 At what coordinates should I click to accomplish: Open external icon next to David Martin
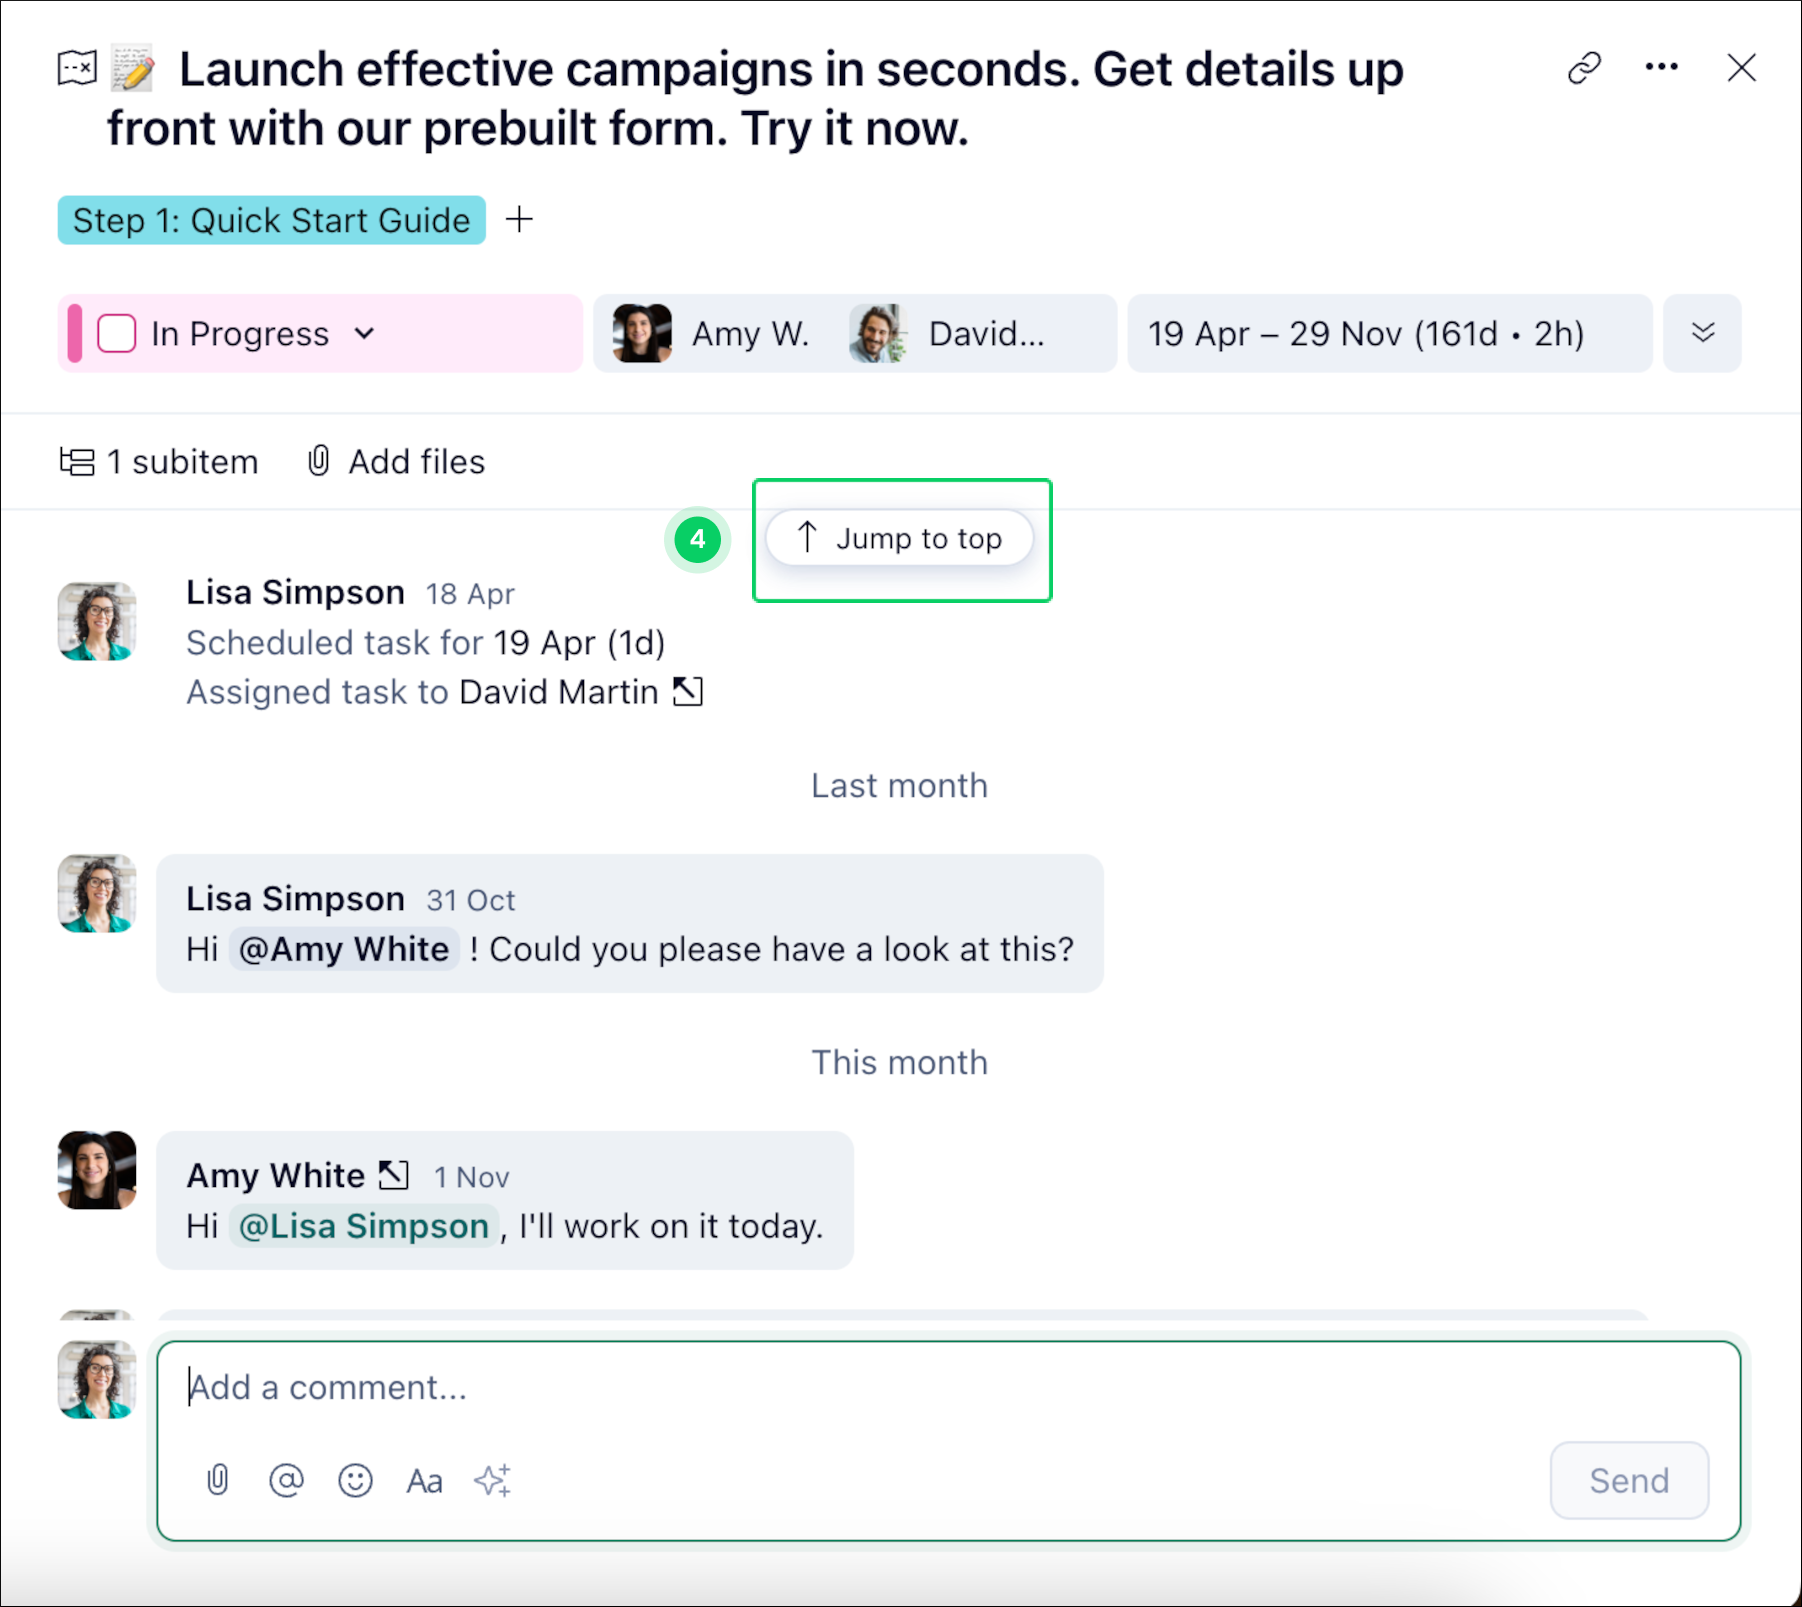[x=688, y=692]
